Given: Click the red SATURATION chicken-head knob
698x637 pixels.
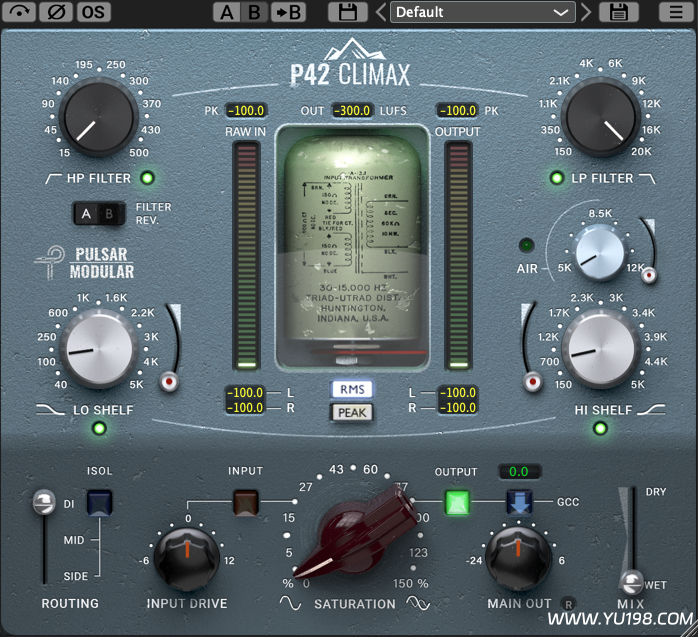Looking at the screenshot, I should click(x=356, y=534).
